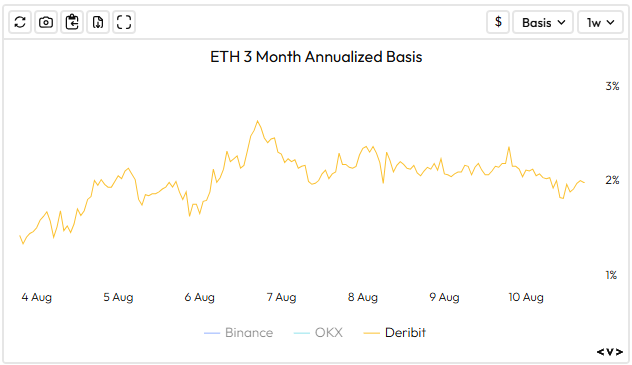Click the Binance blue legend line swatch
Image resolution: width=632 pixels, height=365 pixels.
(212, 334)
